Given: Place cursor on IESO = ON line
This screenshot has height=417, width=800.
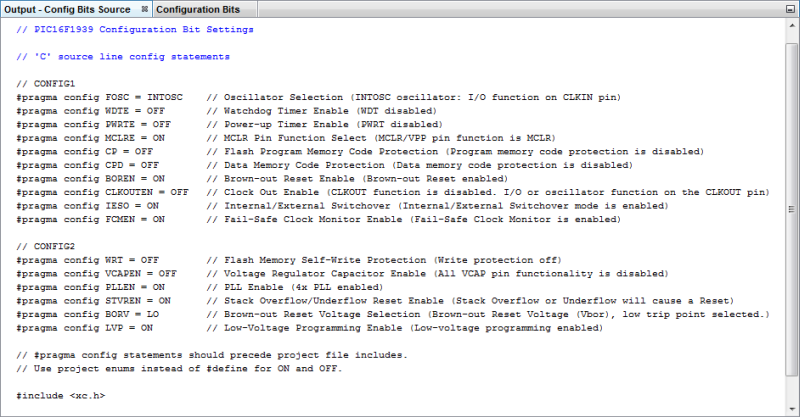Looking at the screenshot, I should click(88, 205).
